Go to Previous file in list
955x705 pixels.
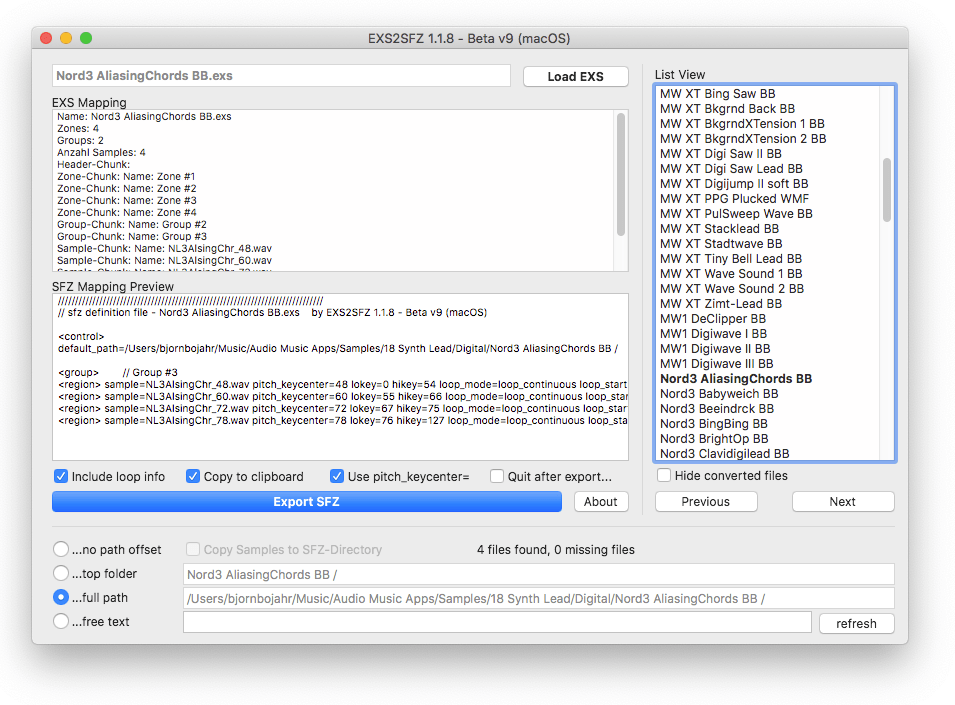706,502
